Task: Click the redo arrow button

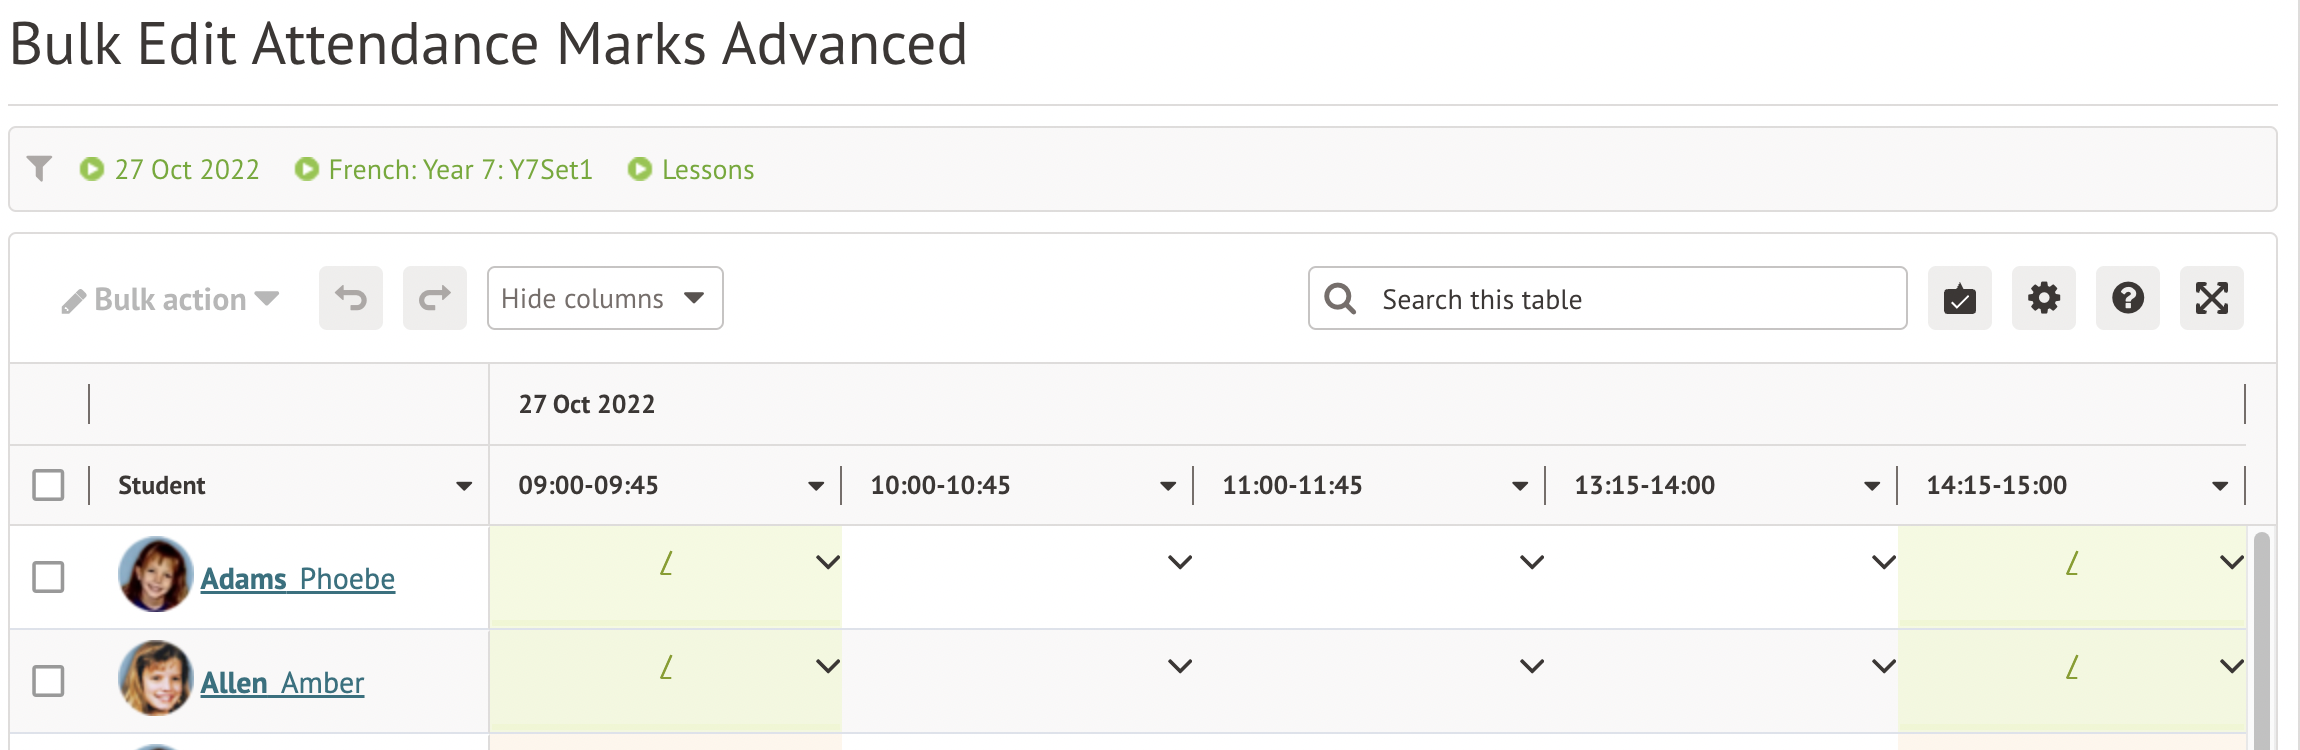Action: tap(435, 298)
